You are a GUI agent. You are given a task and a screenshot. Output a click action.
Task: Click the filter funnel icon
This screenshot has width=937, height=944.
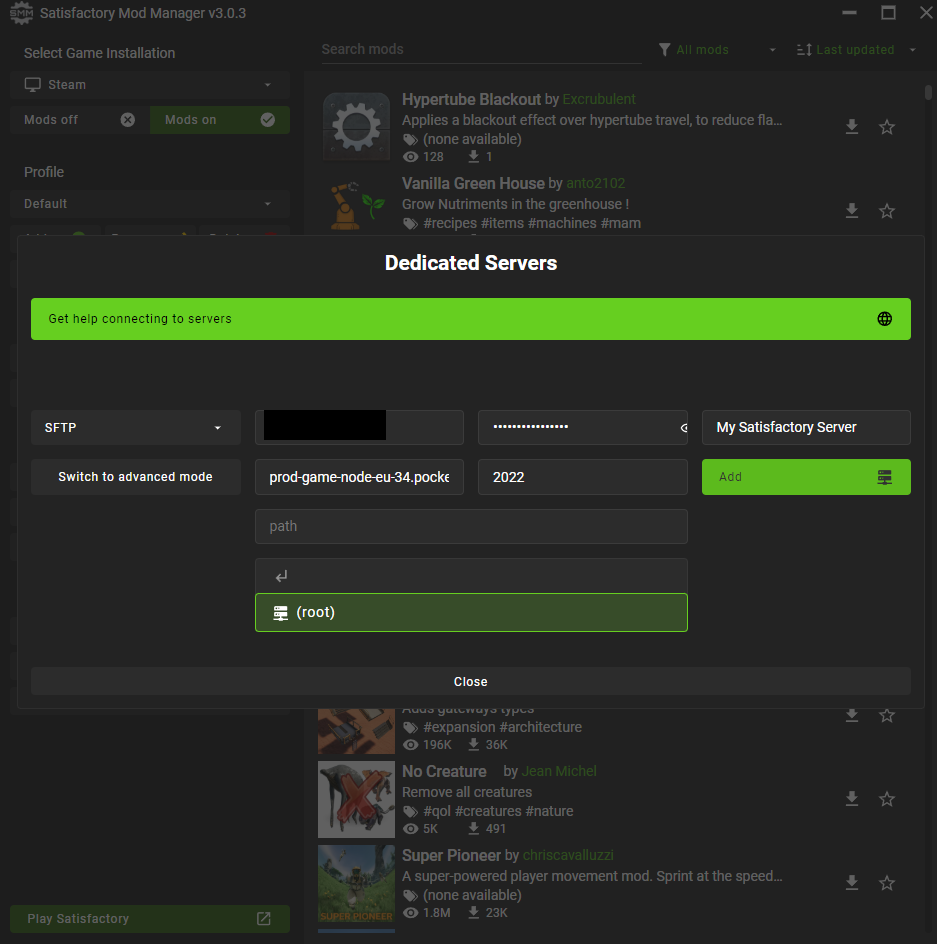click(664, 50)
